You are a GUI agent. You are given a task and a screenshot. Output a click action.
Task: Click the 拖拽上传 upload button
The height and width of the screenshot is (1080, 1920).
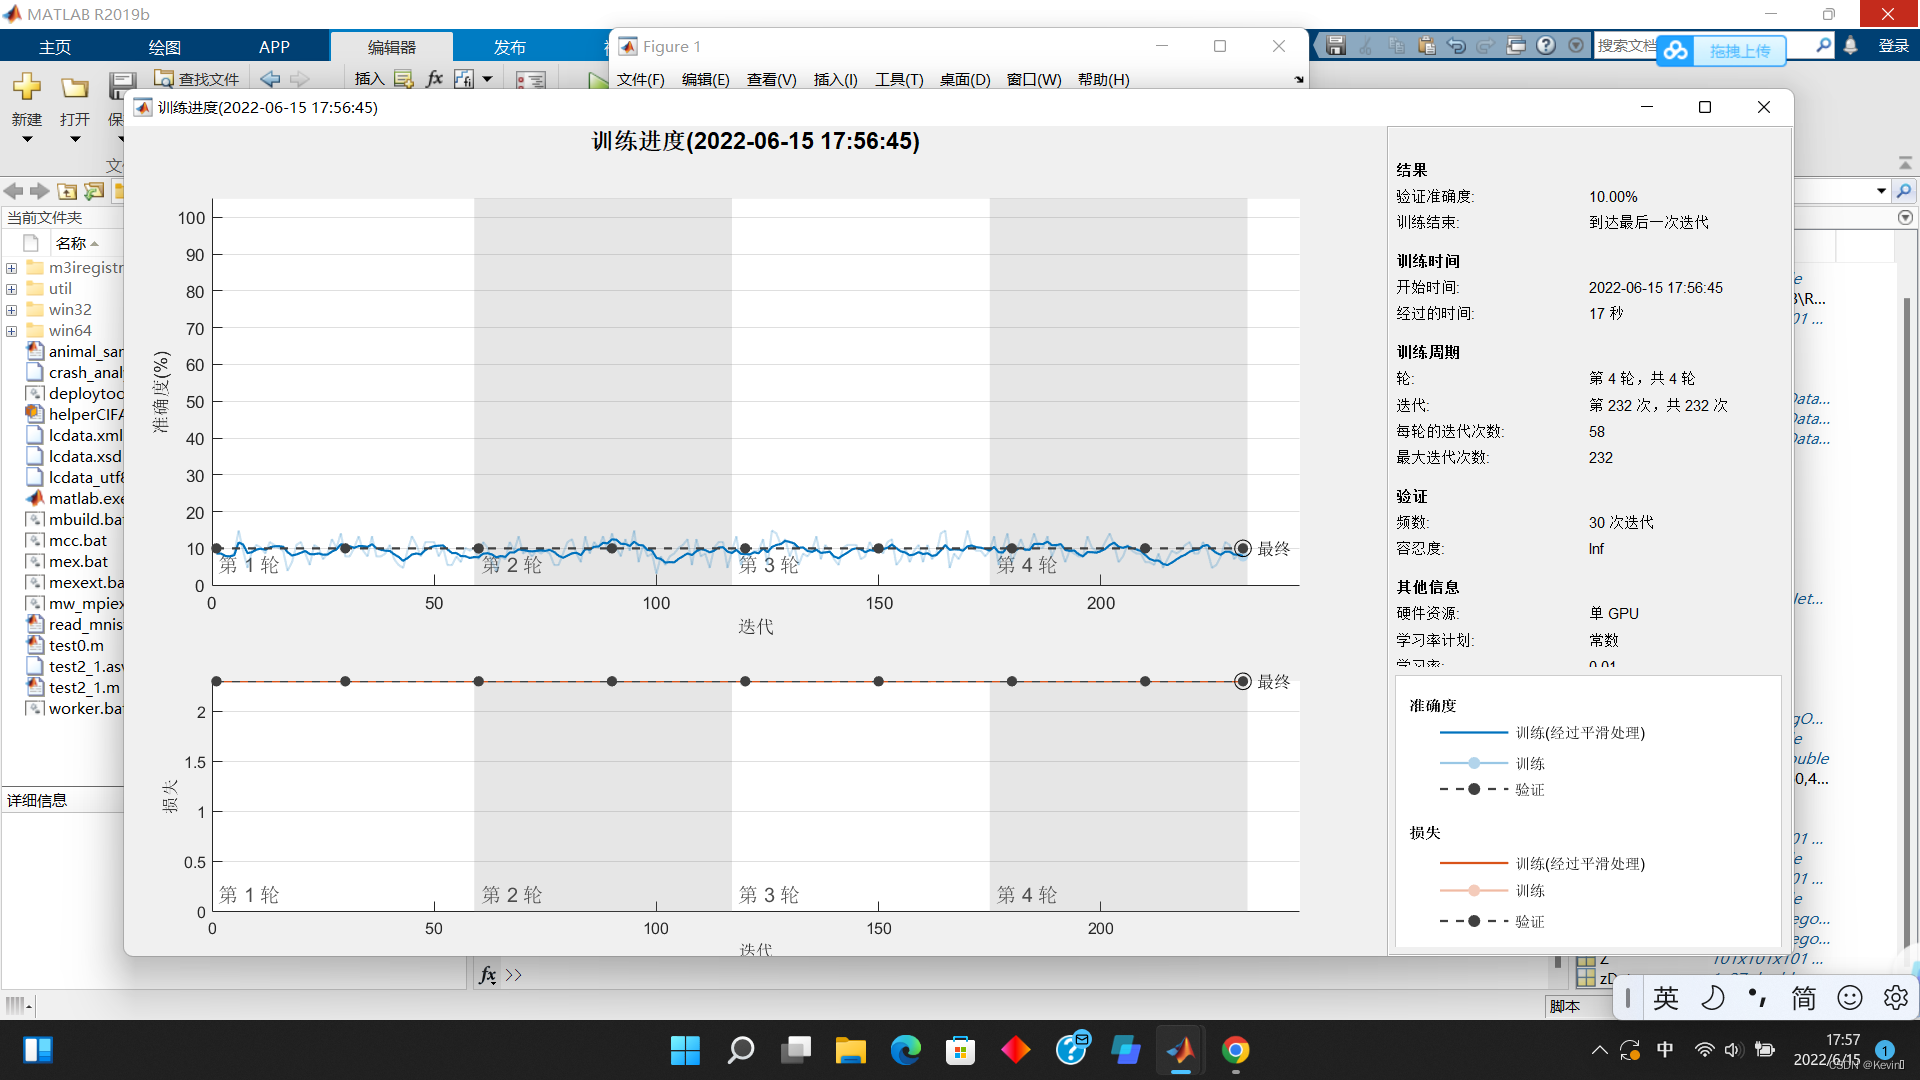(x=1739, y=51)
